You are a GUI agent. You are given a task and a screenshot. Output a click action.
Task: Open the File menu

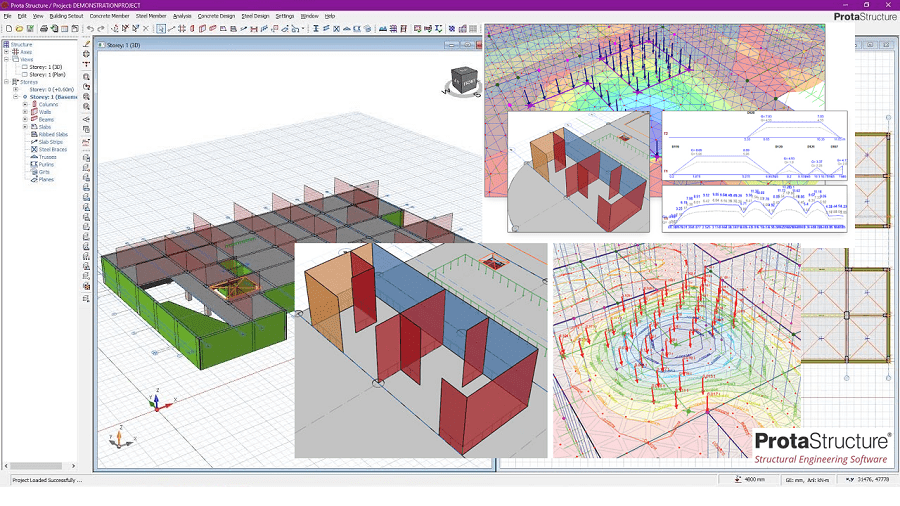pyautogui.click(x=7, y=16)
